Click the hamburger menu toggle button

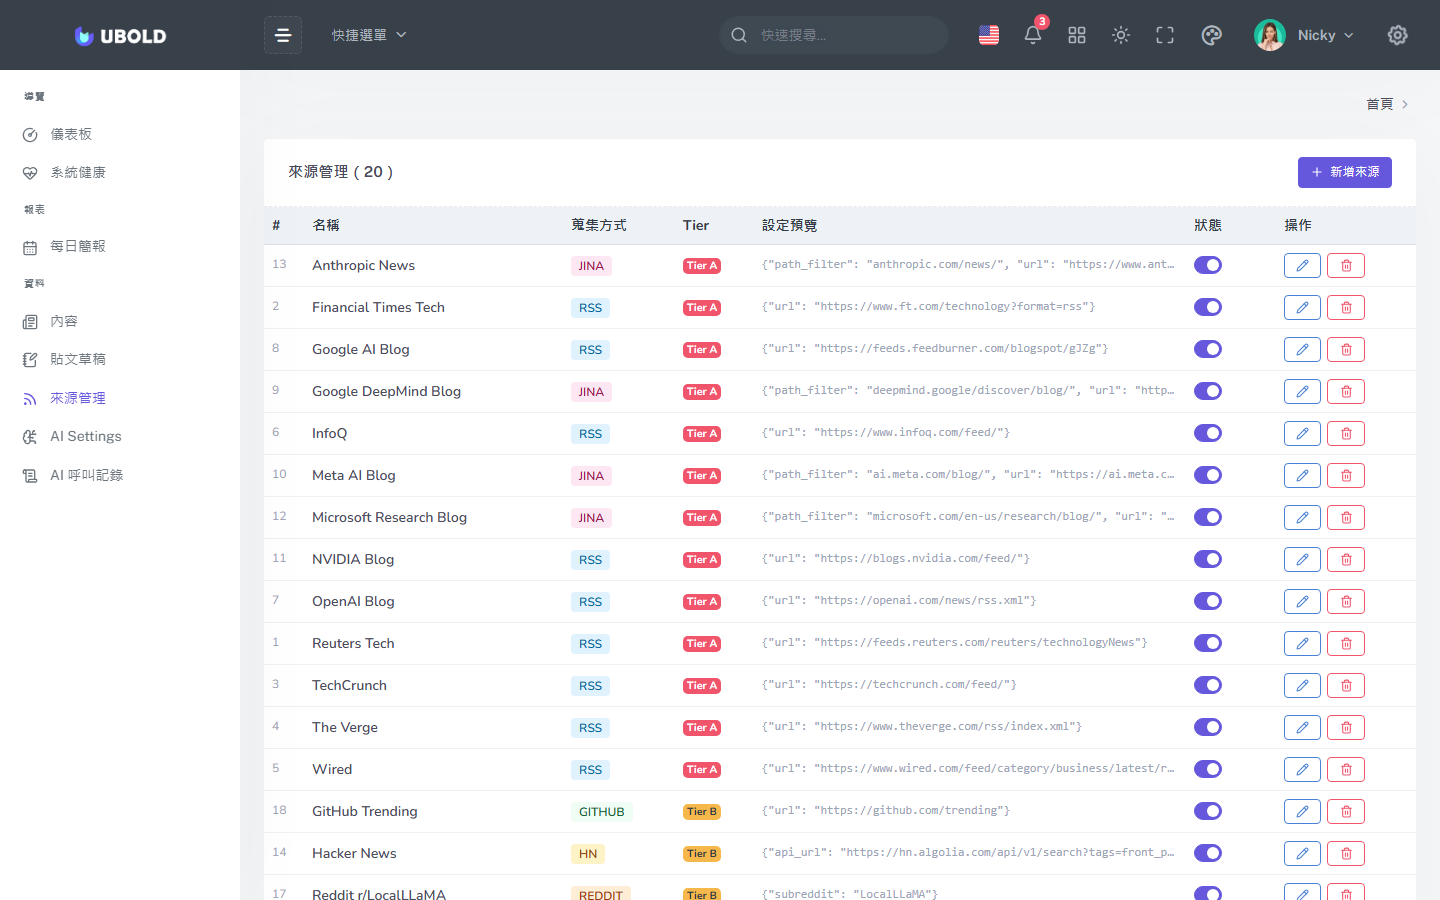[283, 35]
